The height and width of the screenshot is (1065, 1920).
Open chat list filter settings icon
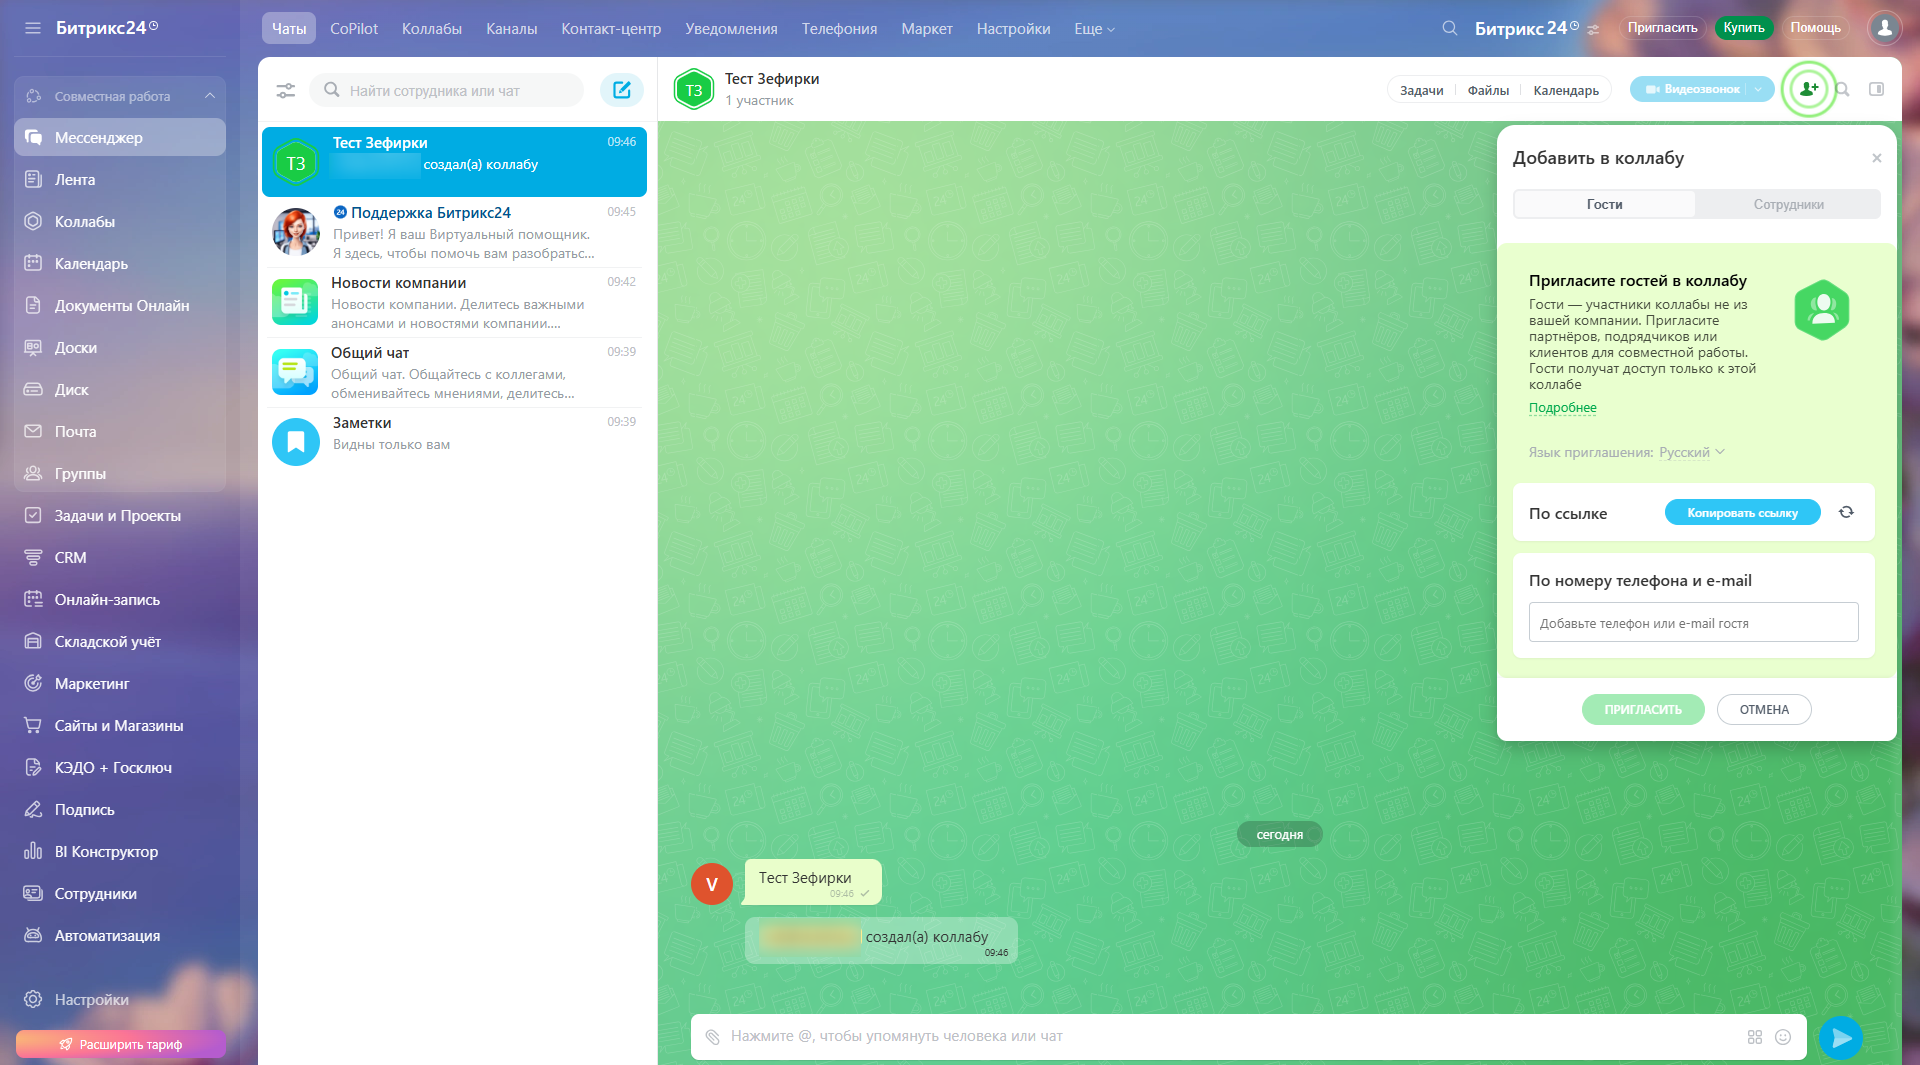click(286, 91)
